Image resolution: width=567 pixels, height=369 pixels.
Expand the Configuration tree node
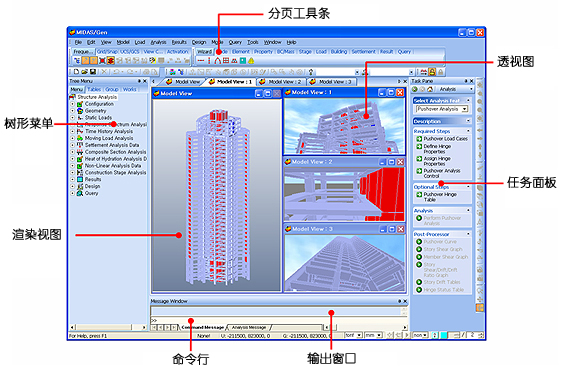(72, 104)
